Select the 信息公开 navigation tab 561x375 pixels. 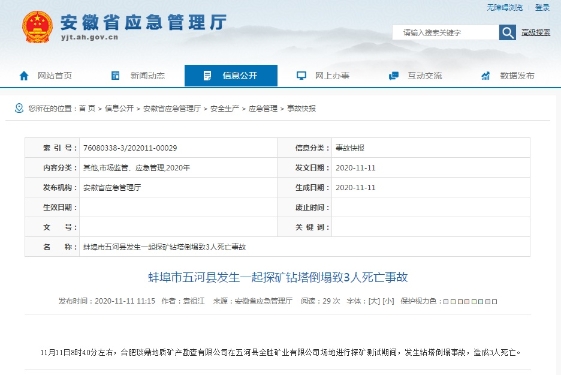[x=231, y=76]
